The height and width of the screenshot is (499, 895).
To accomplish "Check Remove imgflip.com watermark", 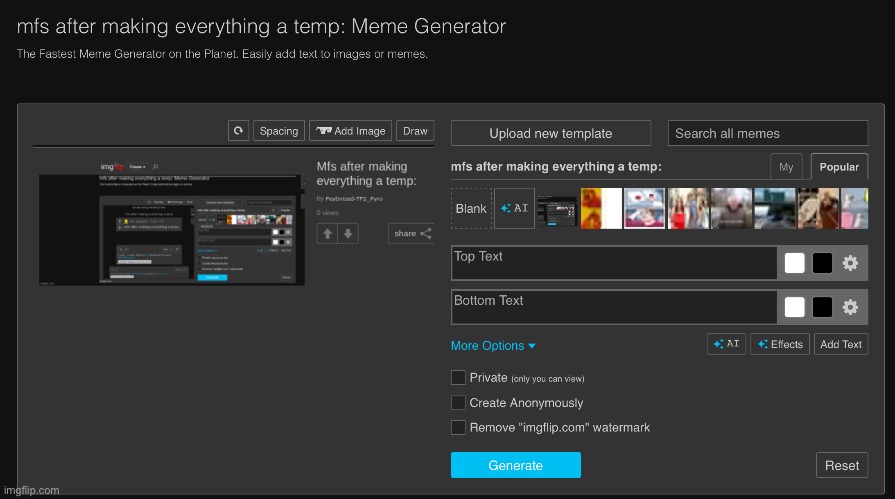I will 458,427.
